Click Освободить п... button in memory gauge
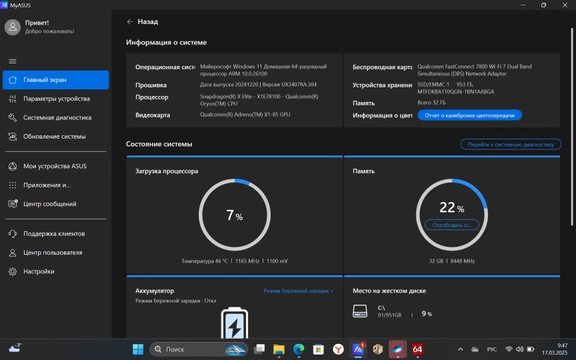This screenshot has height=360, width=576. pyautogui.click(x=452, y=225)
